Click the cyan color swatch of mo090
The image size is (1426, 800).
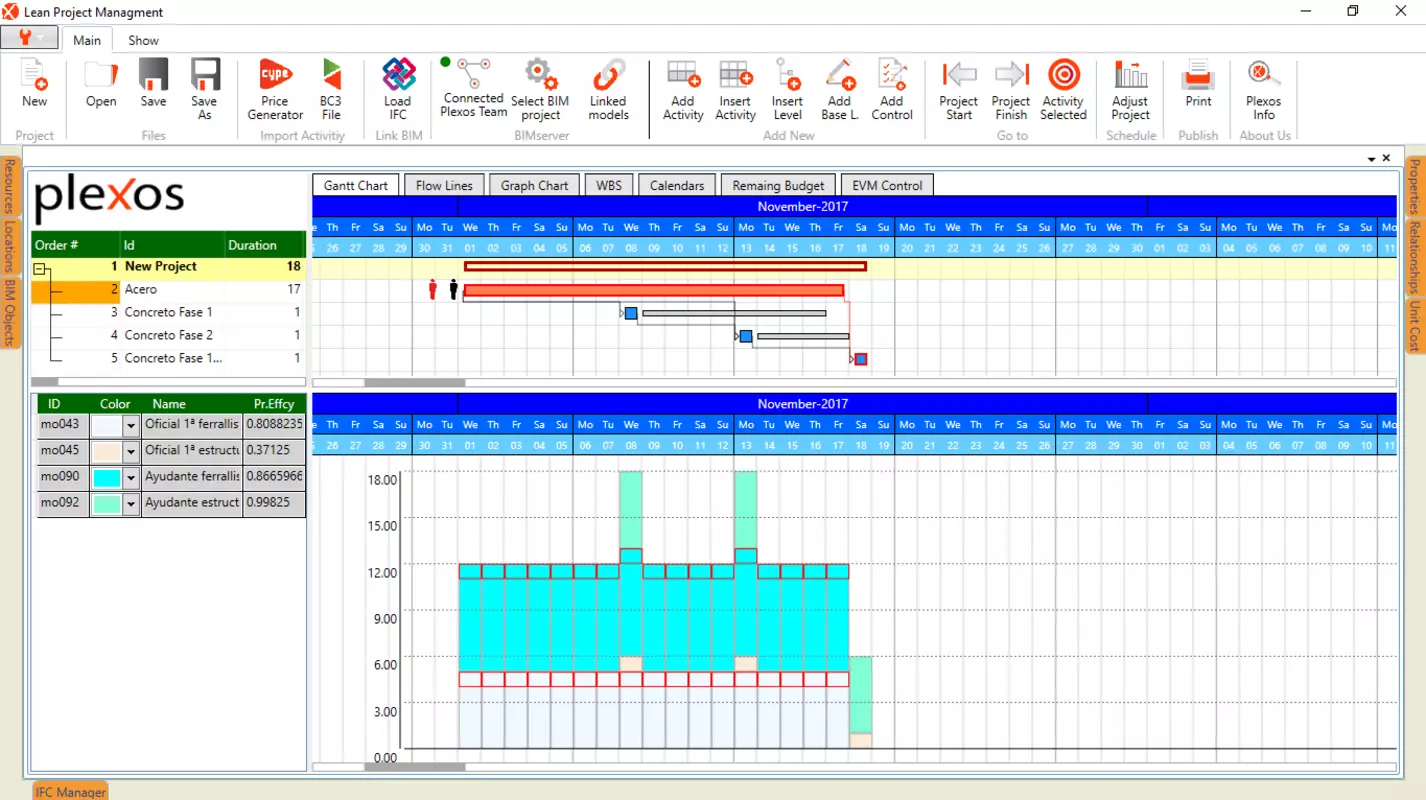pos(107,477)
